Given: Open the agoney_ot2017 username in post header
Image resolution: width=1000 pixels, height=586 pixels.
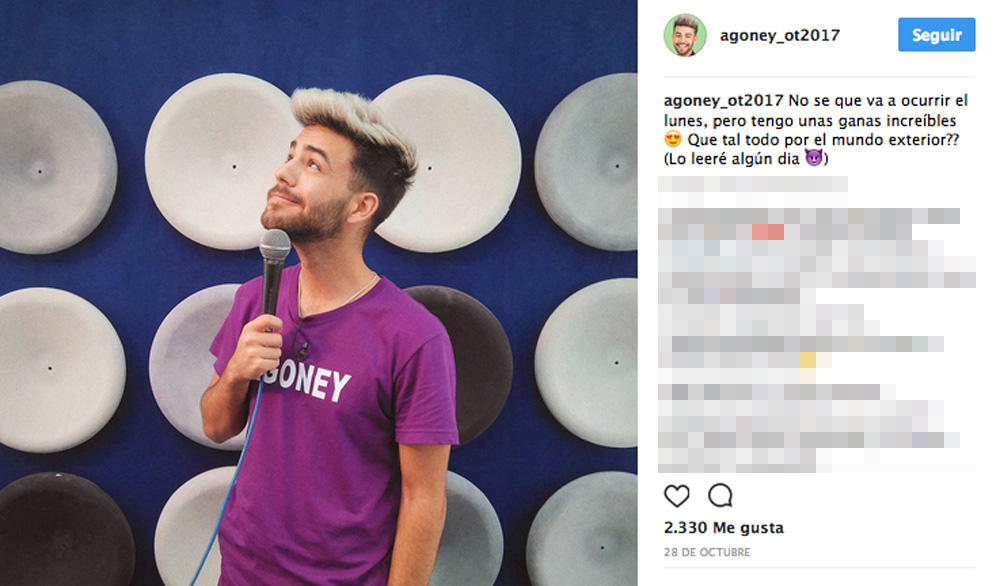Looking at the screenshot, I should click(x=779, y=35).
